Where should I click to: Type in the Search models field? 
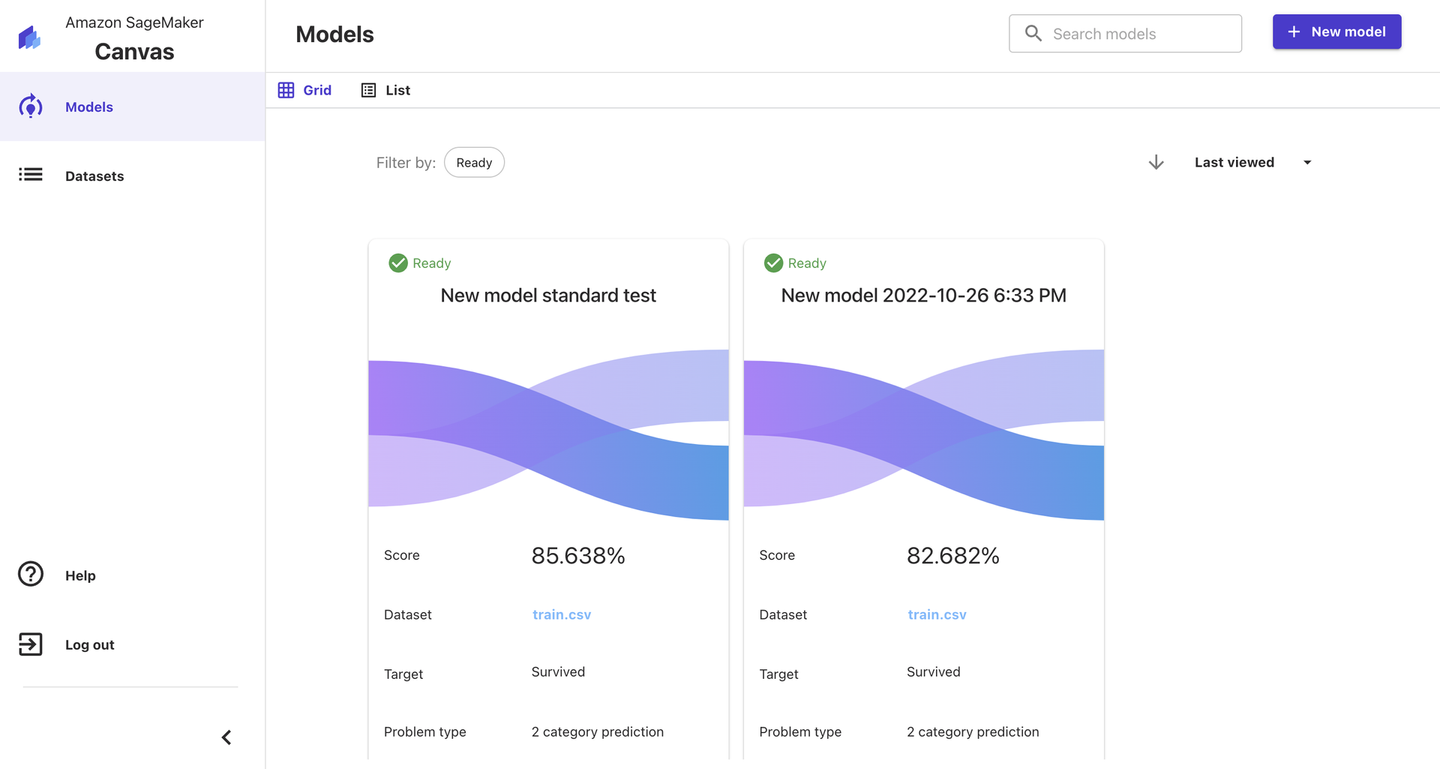[x=1140, y=34]
